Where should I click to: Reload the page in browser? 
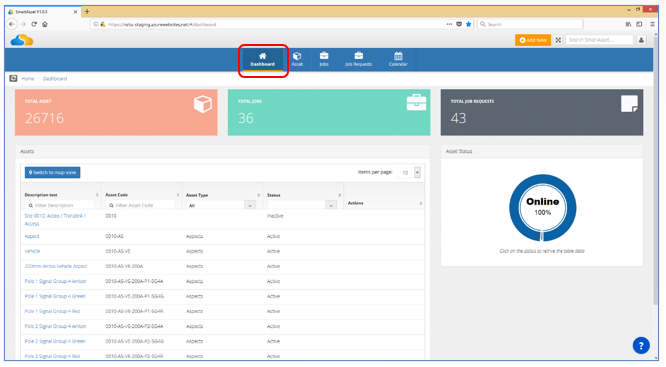(x=34, y=24)
